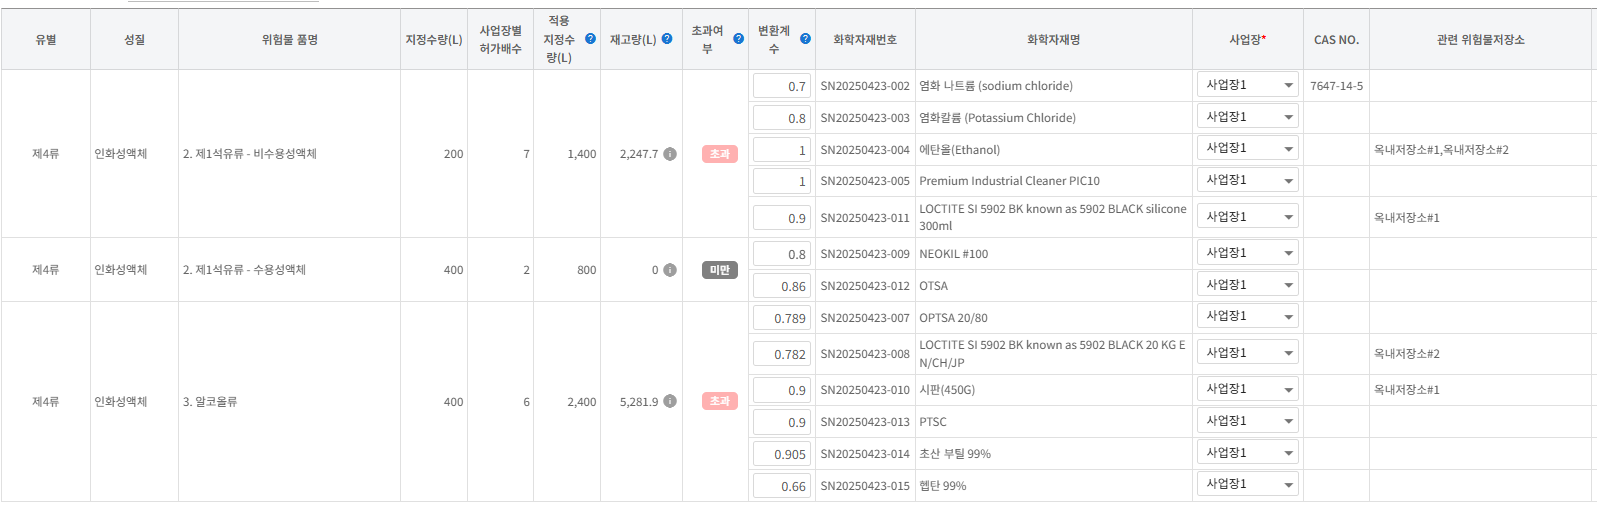The width and height of the screenshot is (1597, 513).
Task: Click conversion factor field for Potassium Chloride
Action: [781, 118]
